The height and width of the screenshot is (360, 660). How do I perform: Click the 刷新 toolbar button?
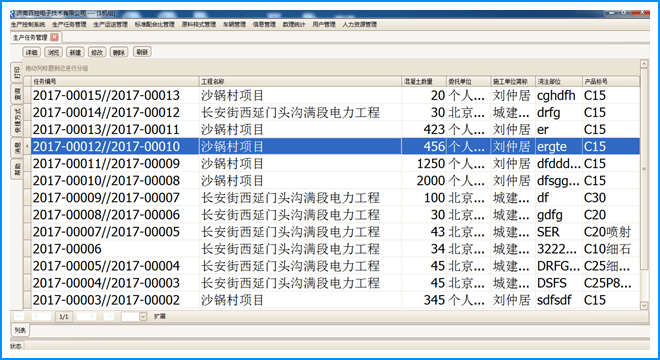pos(142,52)
